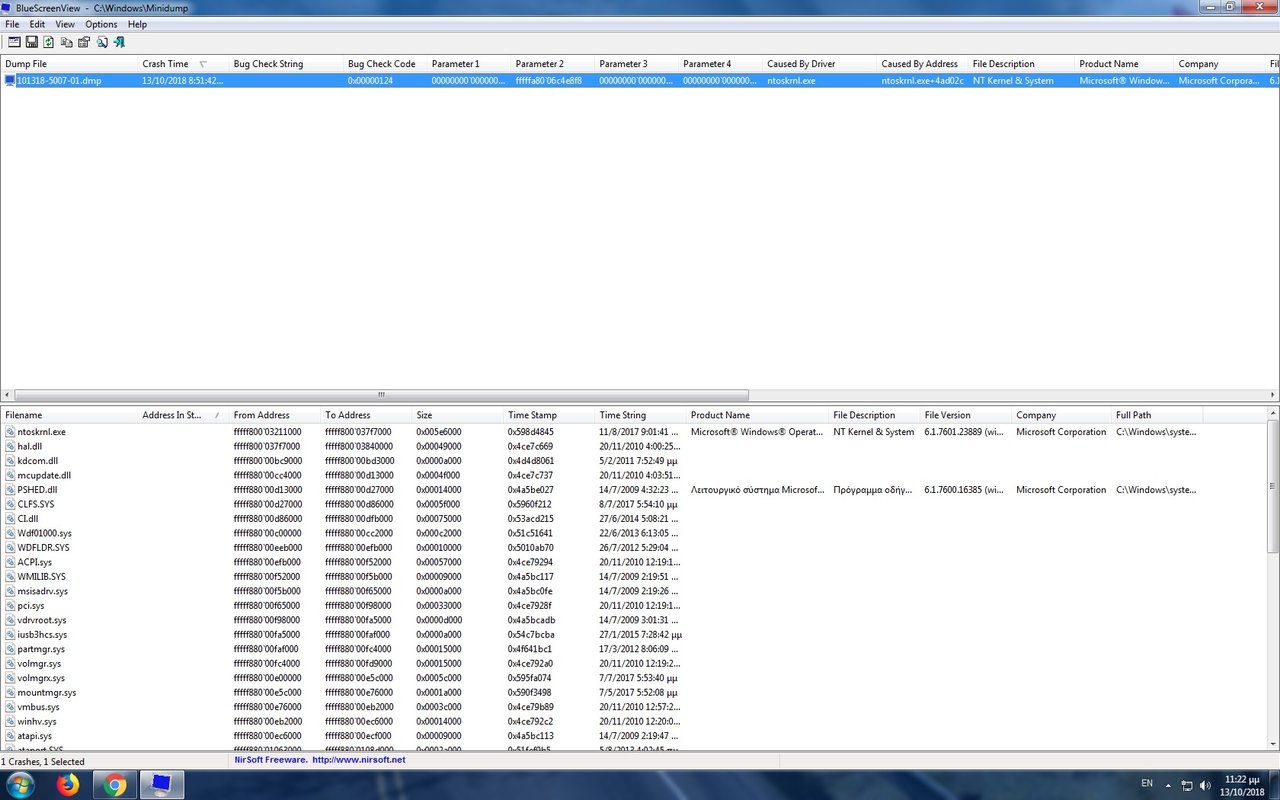Screen dimensions: 1280x800
Task: Click the Refresh toolbar icon
Action: 48,42
